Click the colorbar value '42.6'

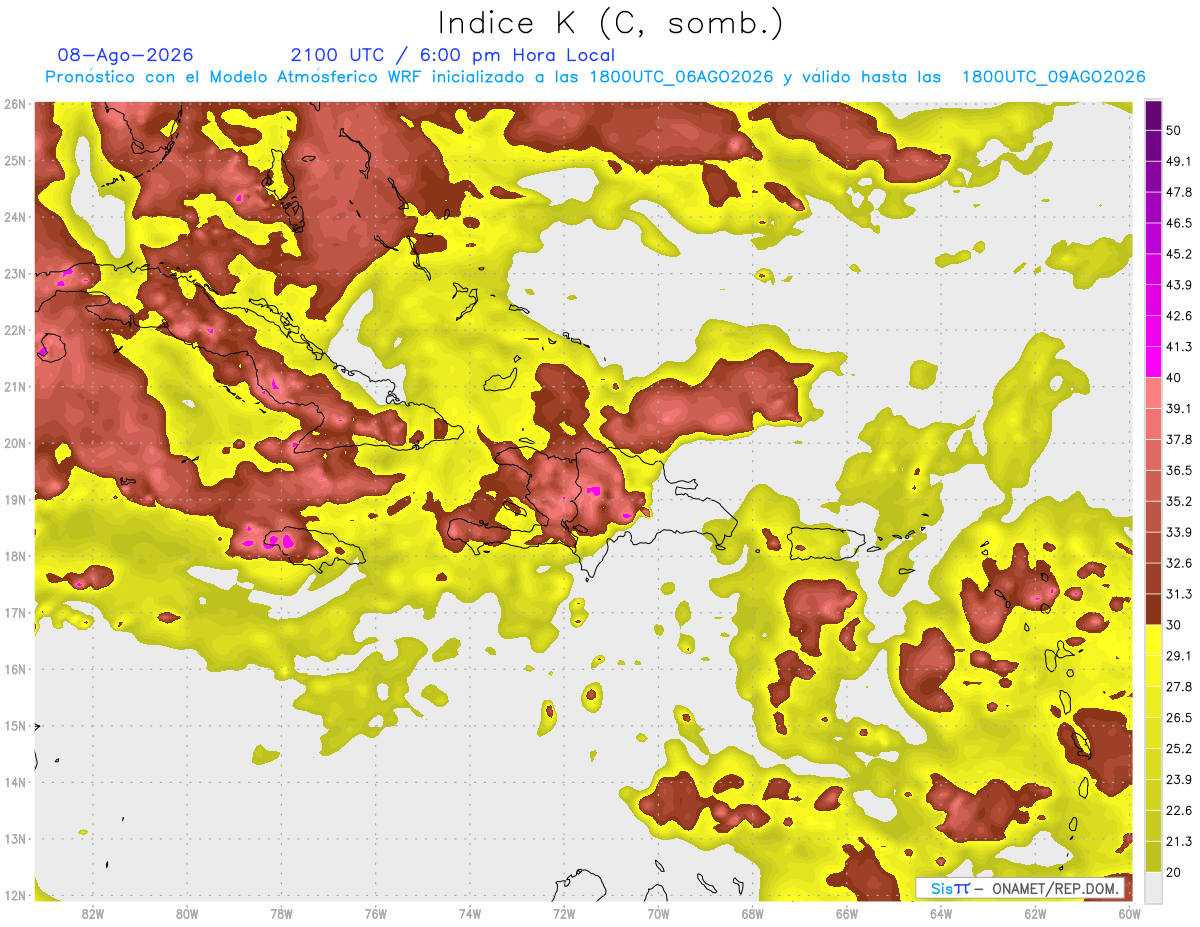click(x=1179, y=316)
